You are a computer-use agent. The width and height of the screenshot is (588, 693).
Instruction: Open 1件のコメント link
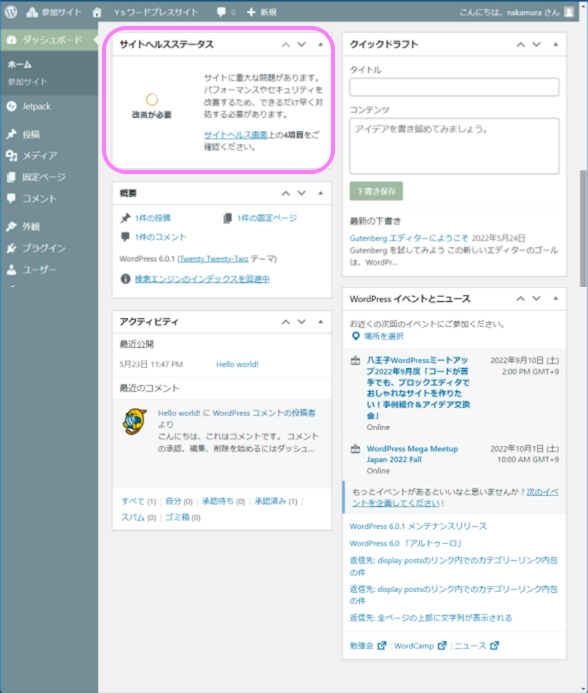pos(160,237)
